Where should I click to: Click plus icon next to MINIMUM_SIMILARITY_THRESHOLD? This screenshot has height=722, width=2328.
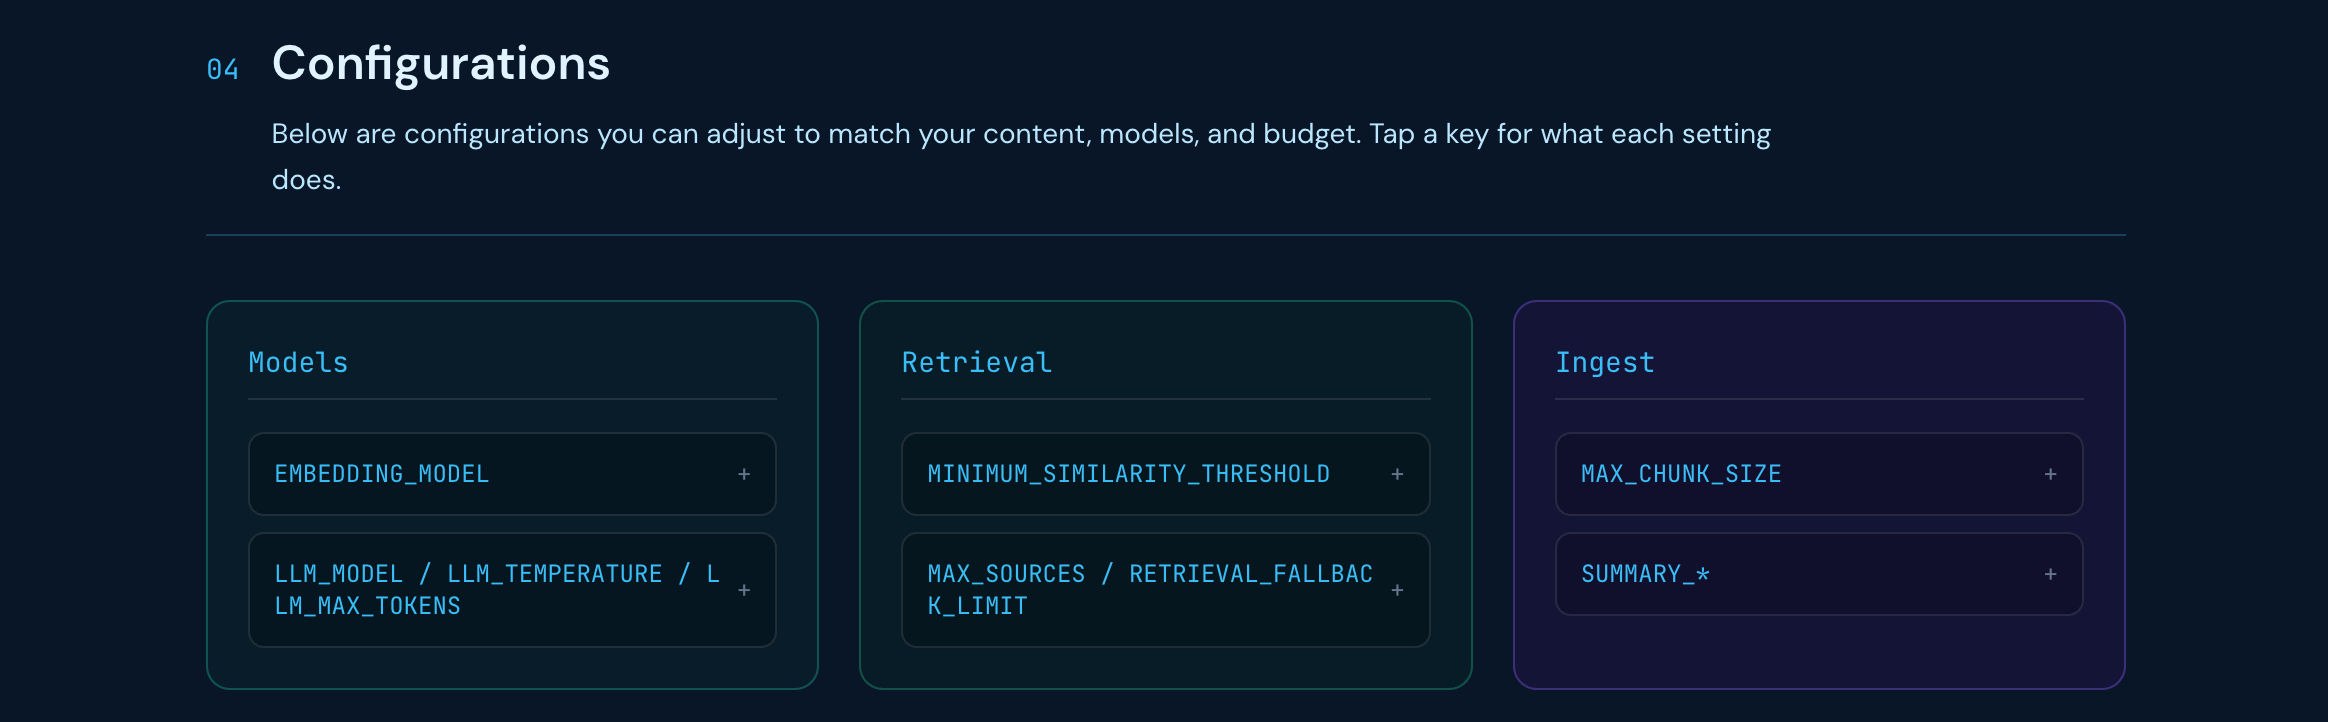tap(1397, 474)
